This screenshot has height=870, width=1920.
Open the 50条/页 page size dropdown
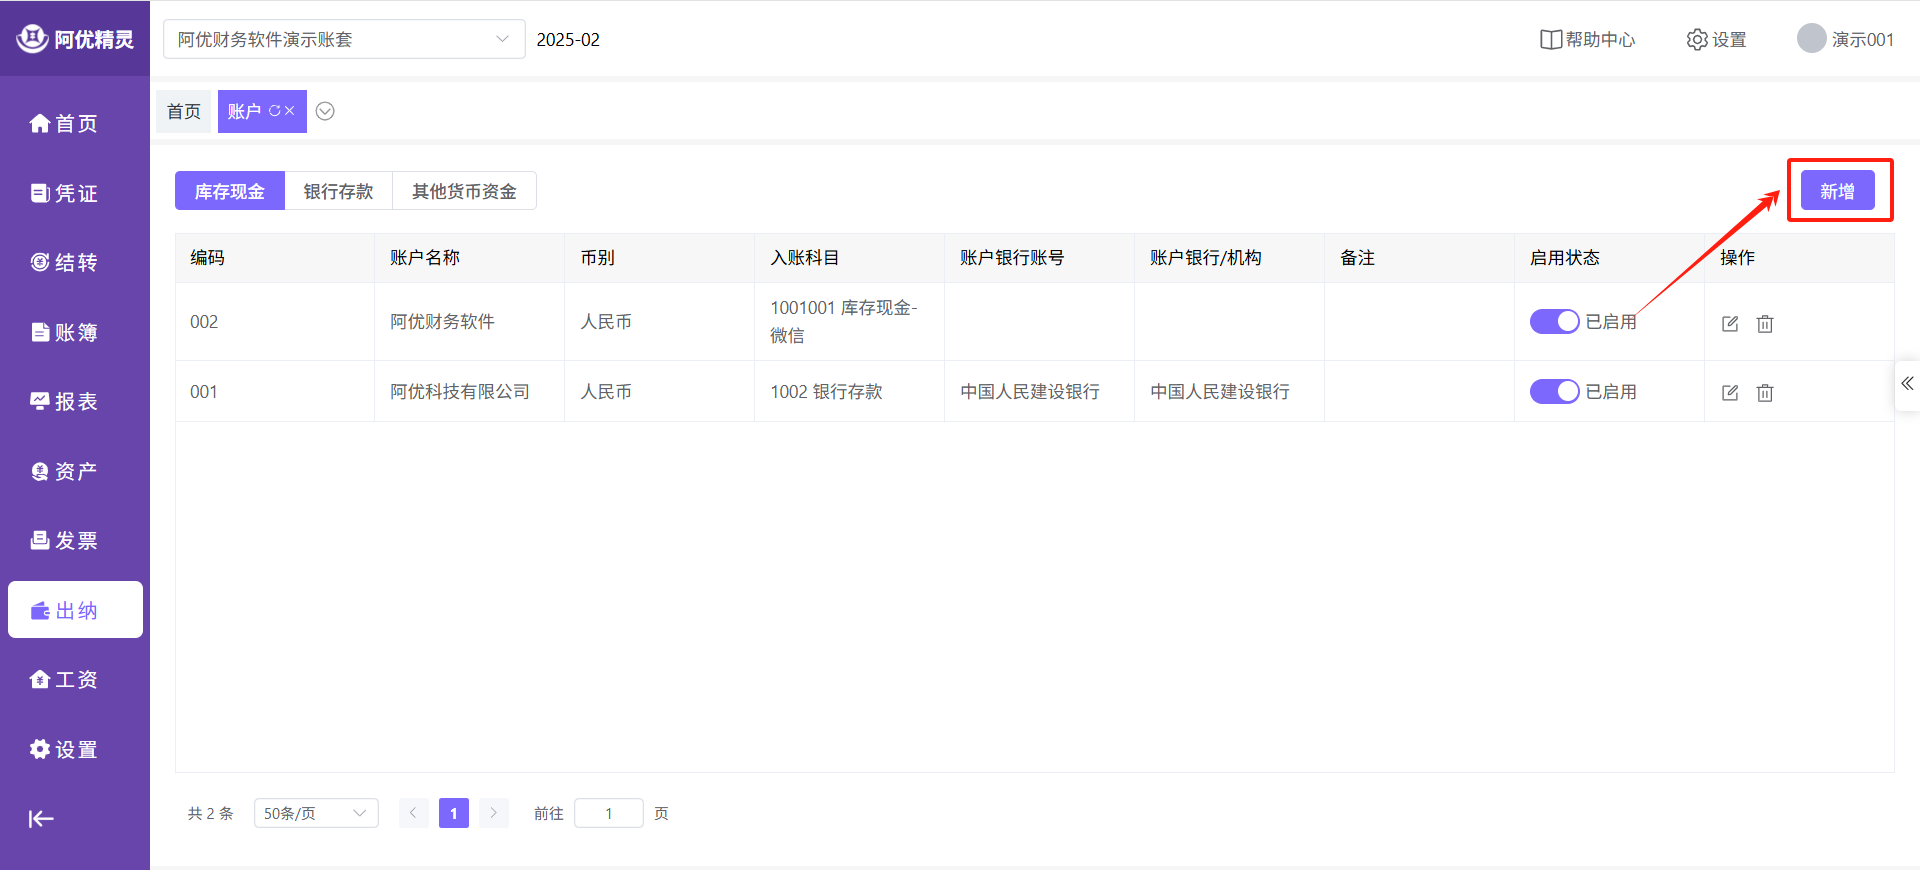(x=316, y=813)
